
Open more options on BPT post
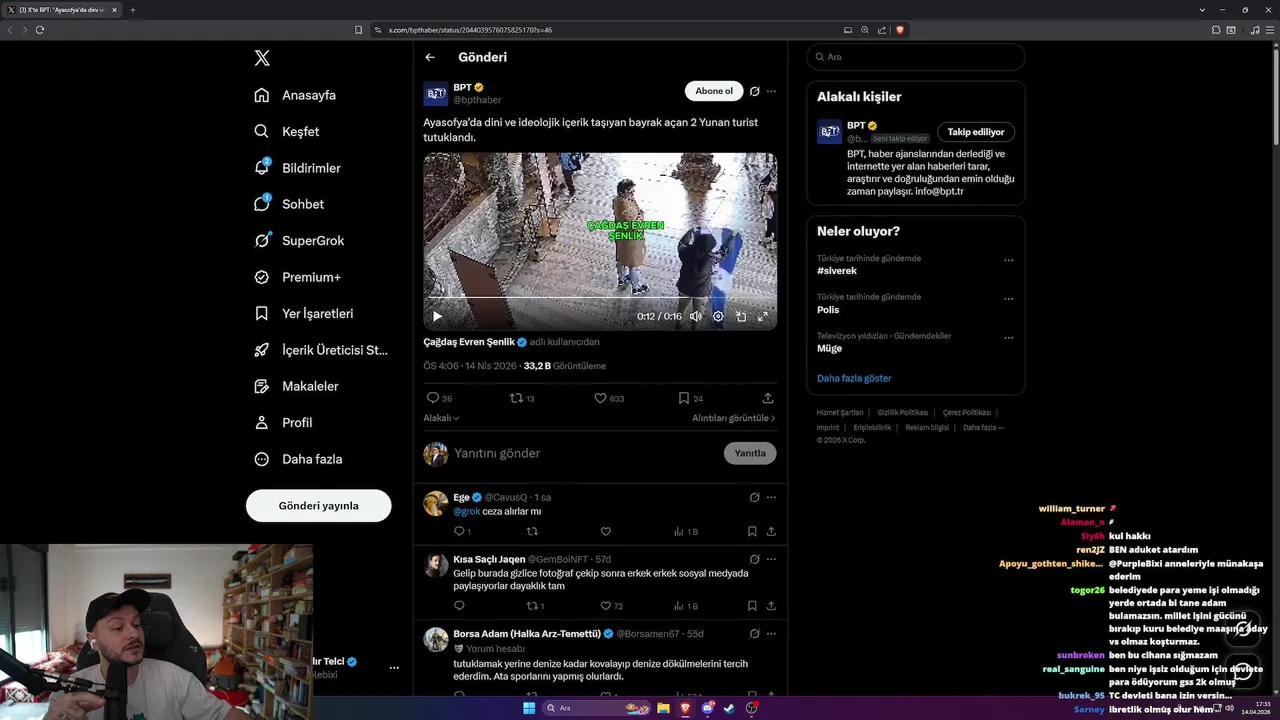pos(771,91)
